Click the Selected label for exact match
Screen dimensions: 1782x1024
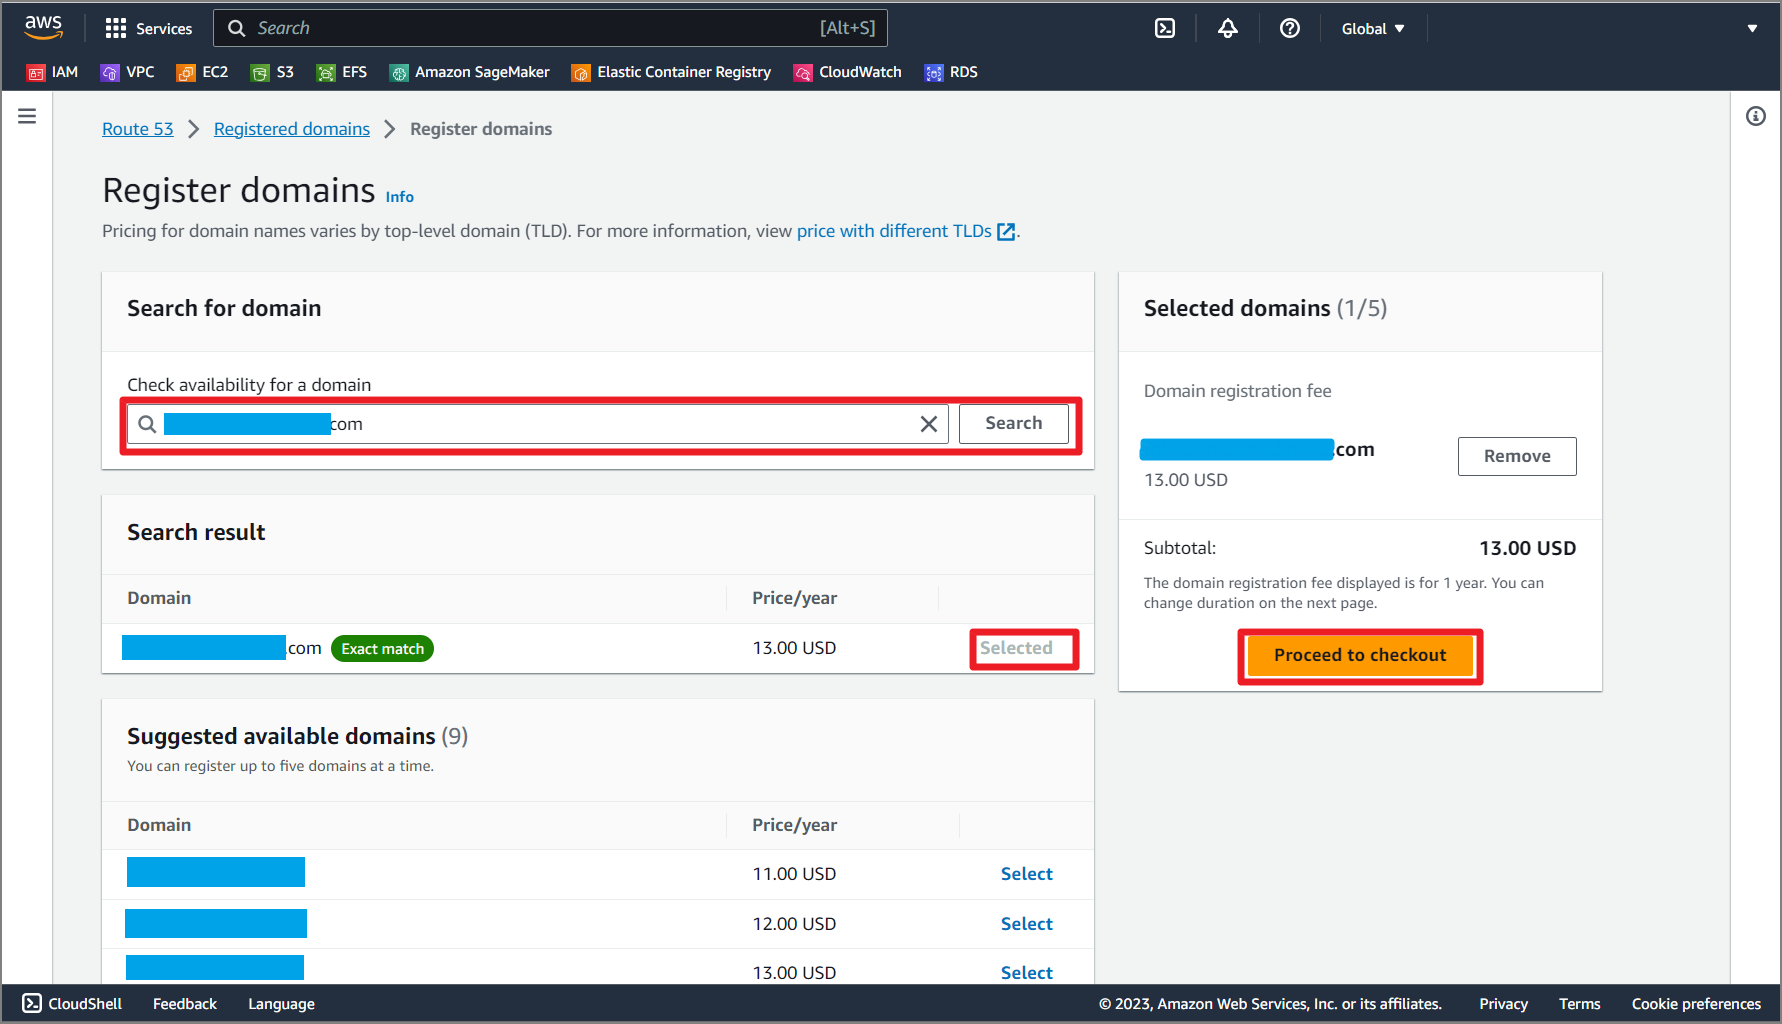pyautogui.click(x=1016, y=648)
